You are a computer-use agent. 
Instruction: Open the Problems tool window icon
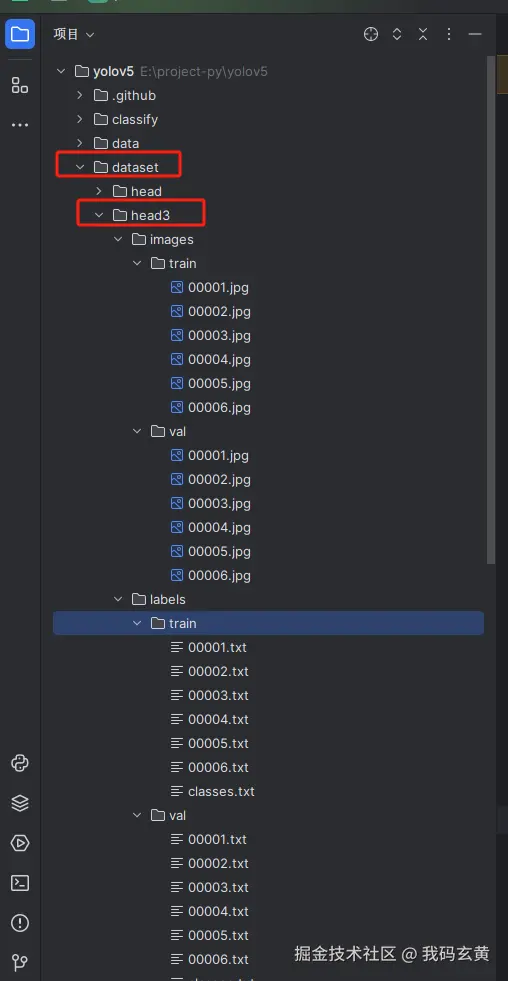click(x=20, y=923)
